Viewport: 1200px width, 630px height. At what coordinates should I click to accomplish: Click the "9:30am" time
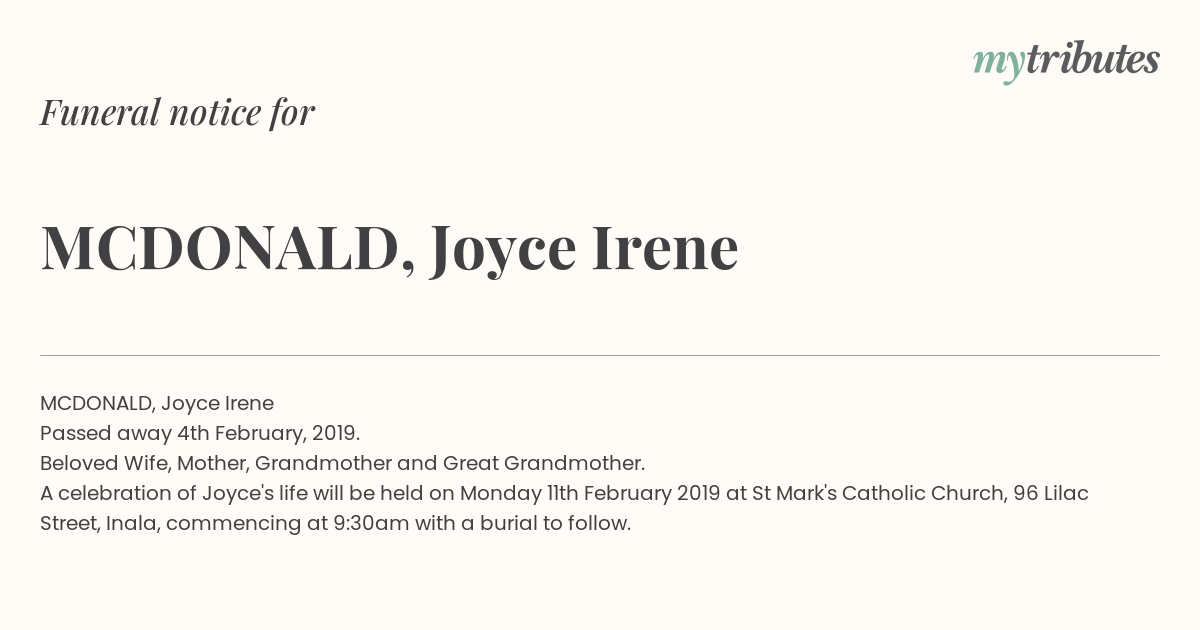(x=375, y=524)
